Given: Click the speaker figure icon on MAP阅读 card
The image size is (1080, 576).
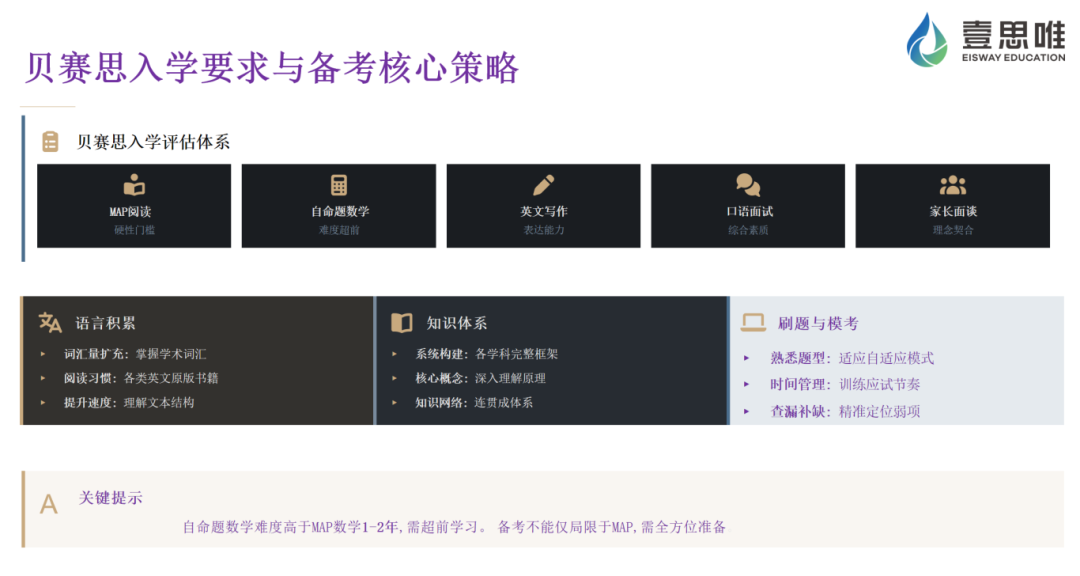Looking at the screenshot, I should (x=133, y=185).
